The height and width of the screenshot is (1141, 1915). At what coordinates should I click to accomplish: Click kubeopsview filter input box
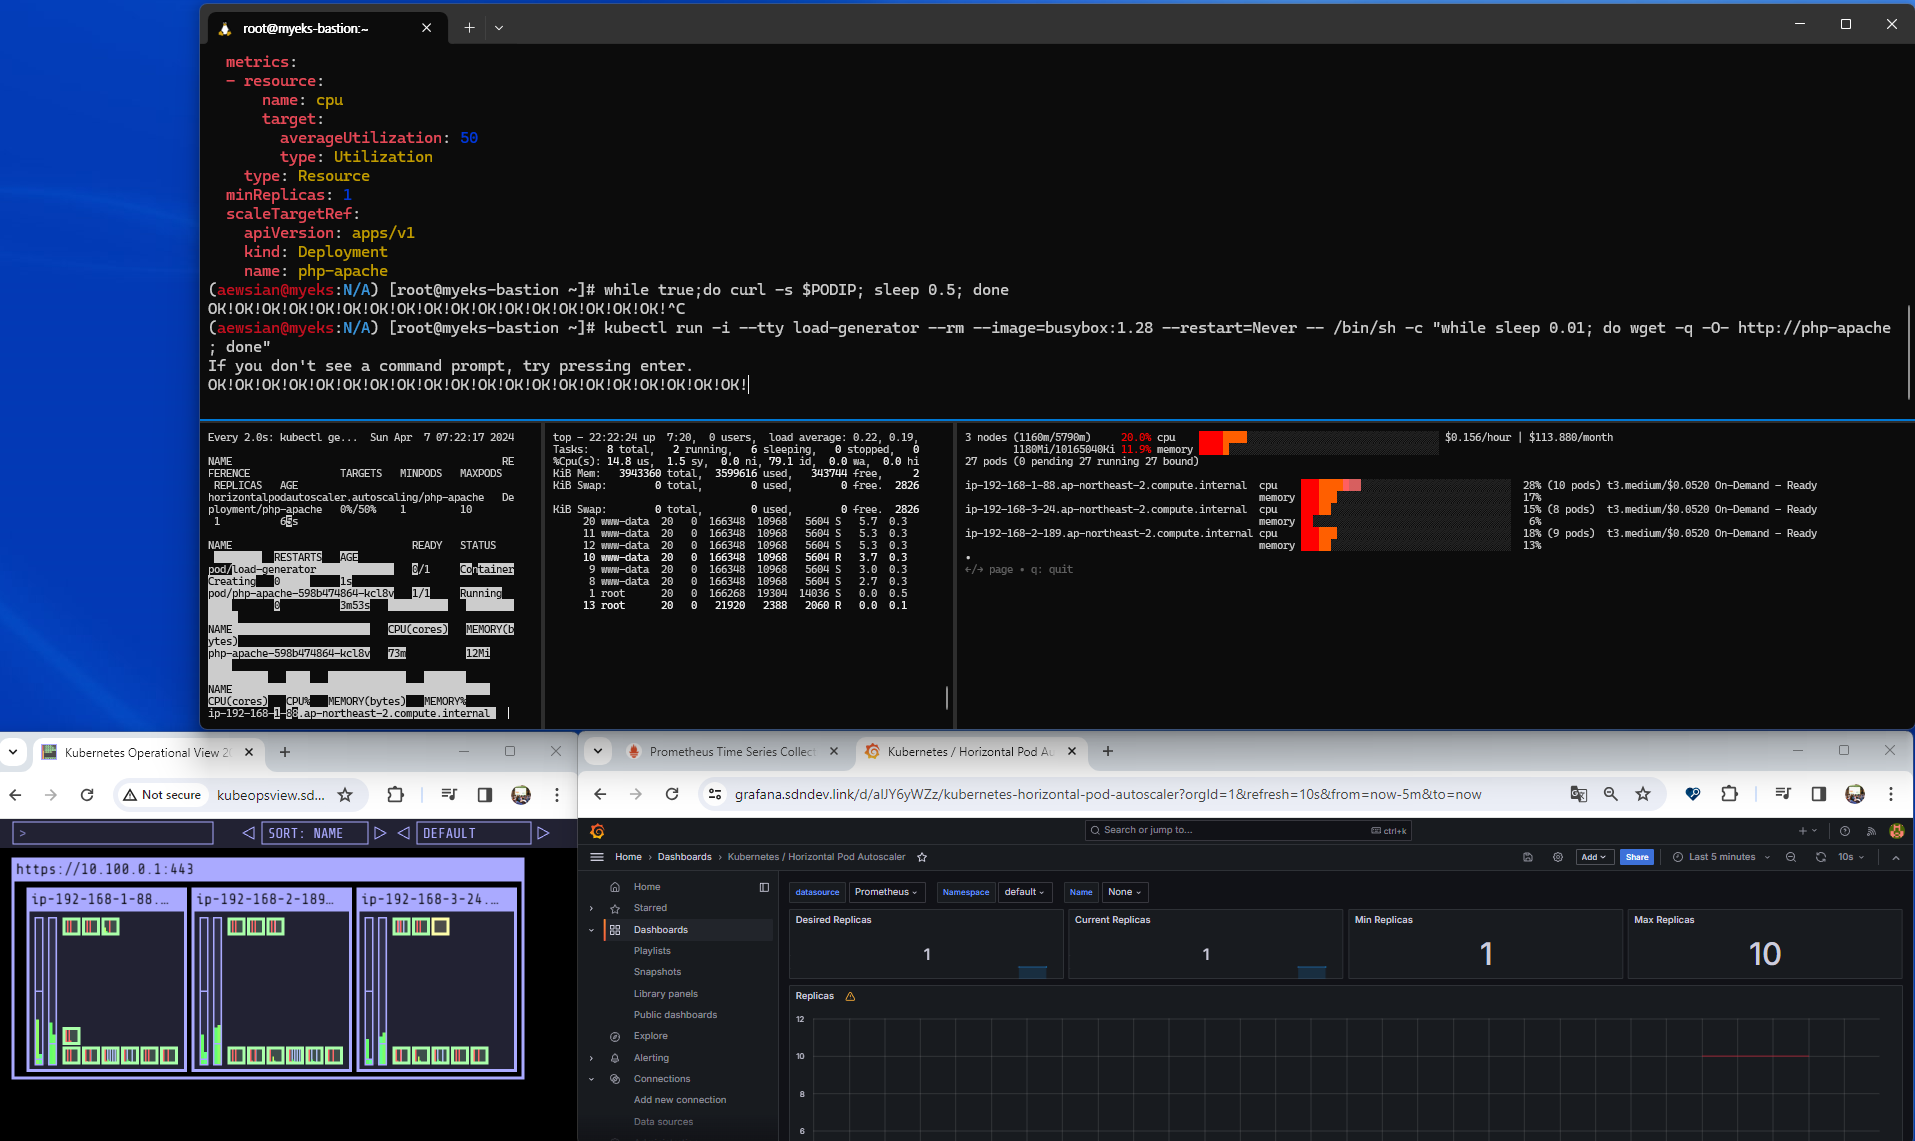[x=113, y=833]
